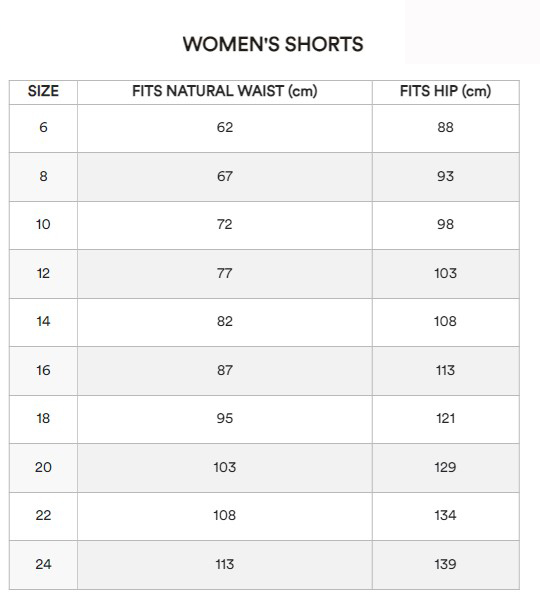Click hip value 121
The image size is (540, 601).
(445, 418)
